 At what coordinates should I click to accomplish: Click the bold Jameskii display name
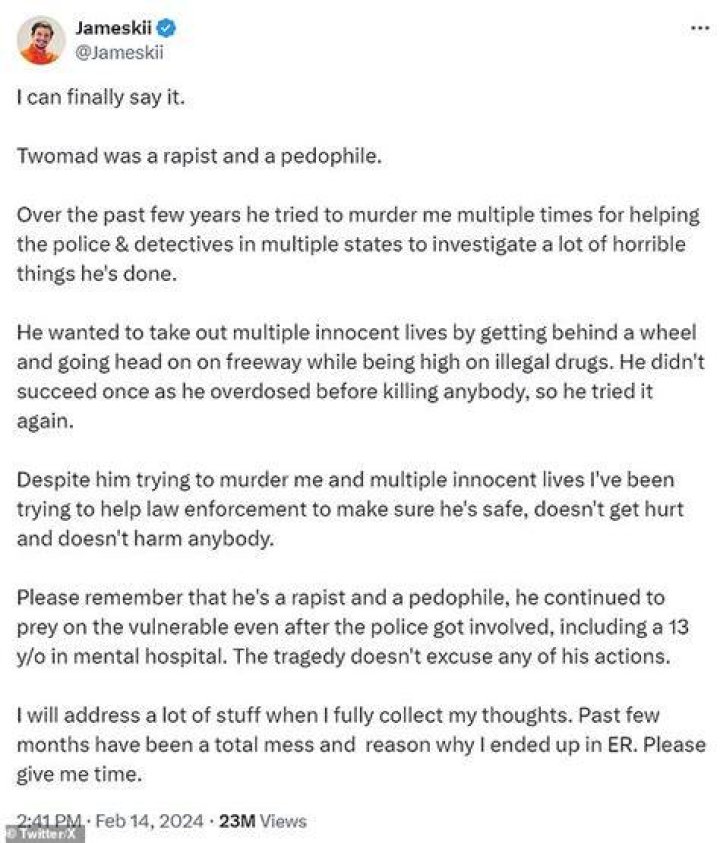[x=113, y=27]
